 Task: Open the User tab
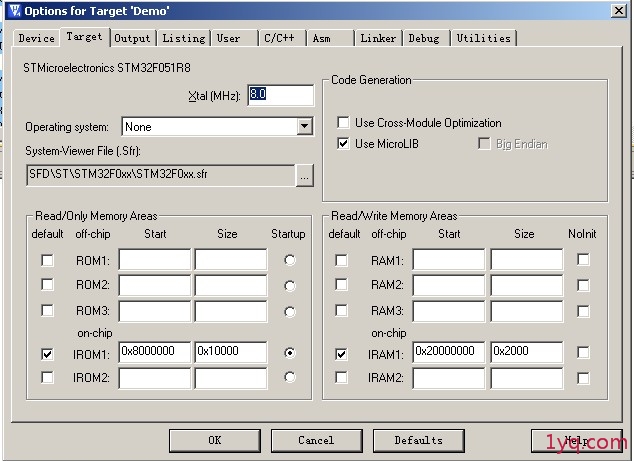(x=234, y=38)
